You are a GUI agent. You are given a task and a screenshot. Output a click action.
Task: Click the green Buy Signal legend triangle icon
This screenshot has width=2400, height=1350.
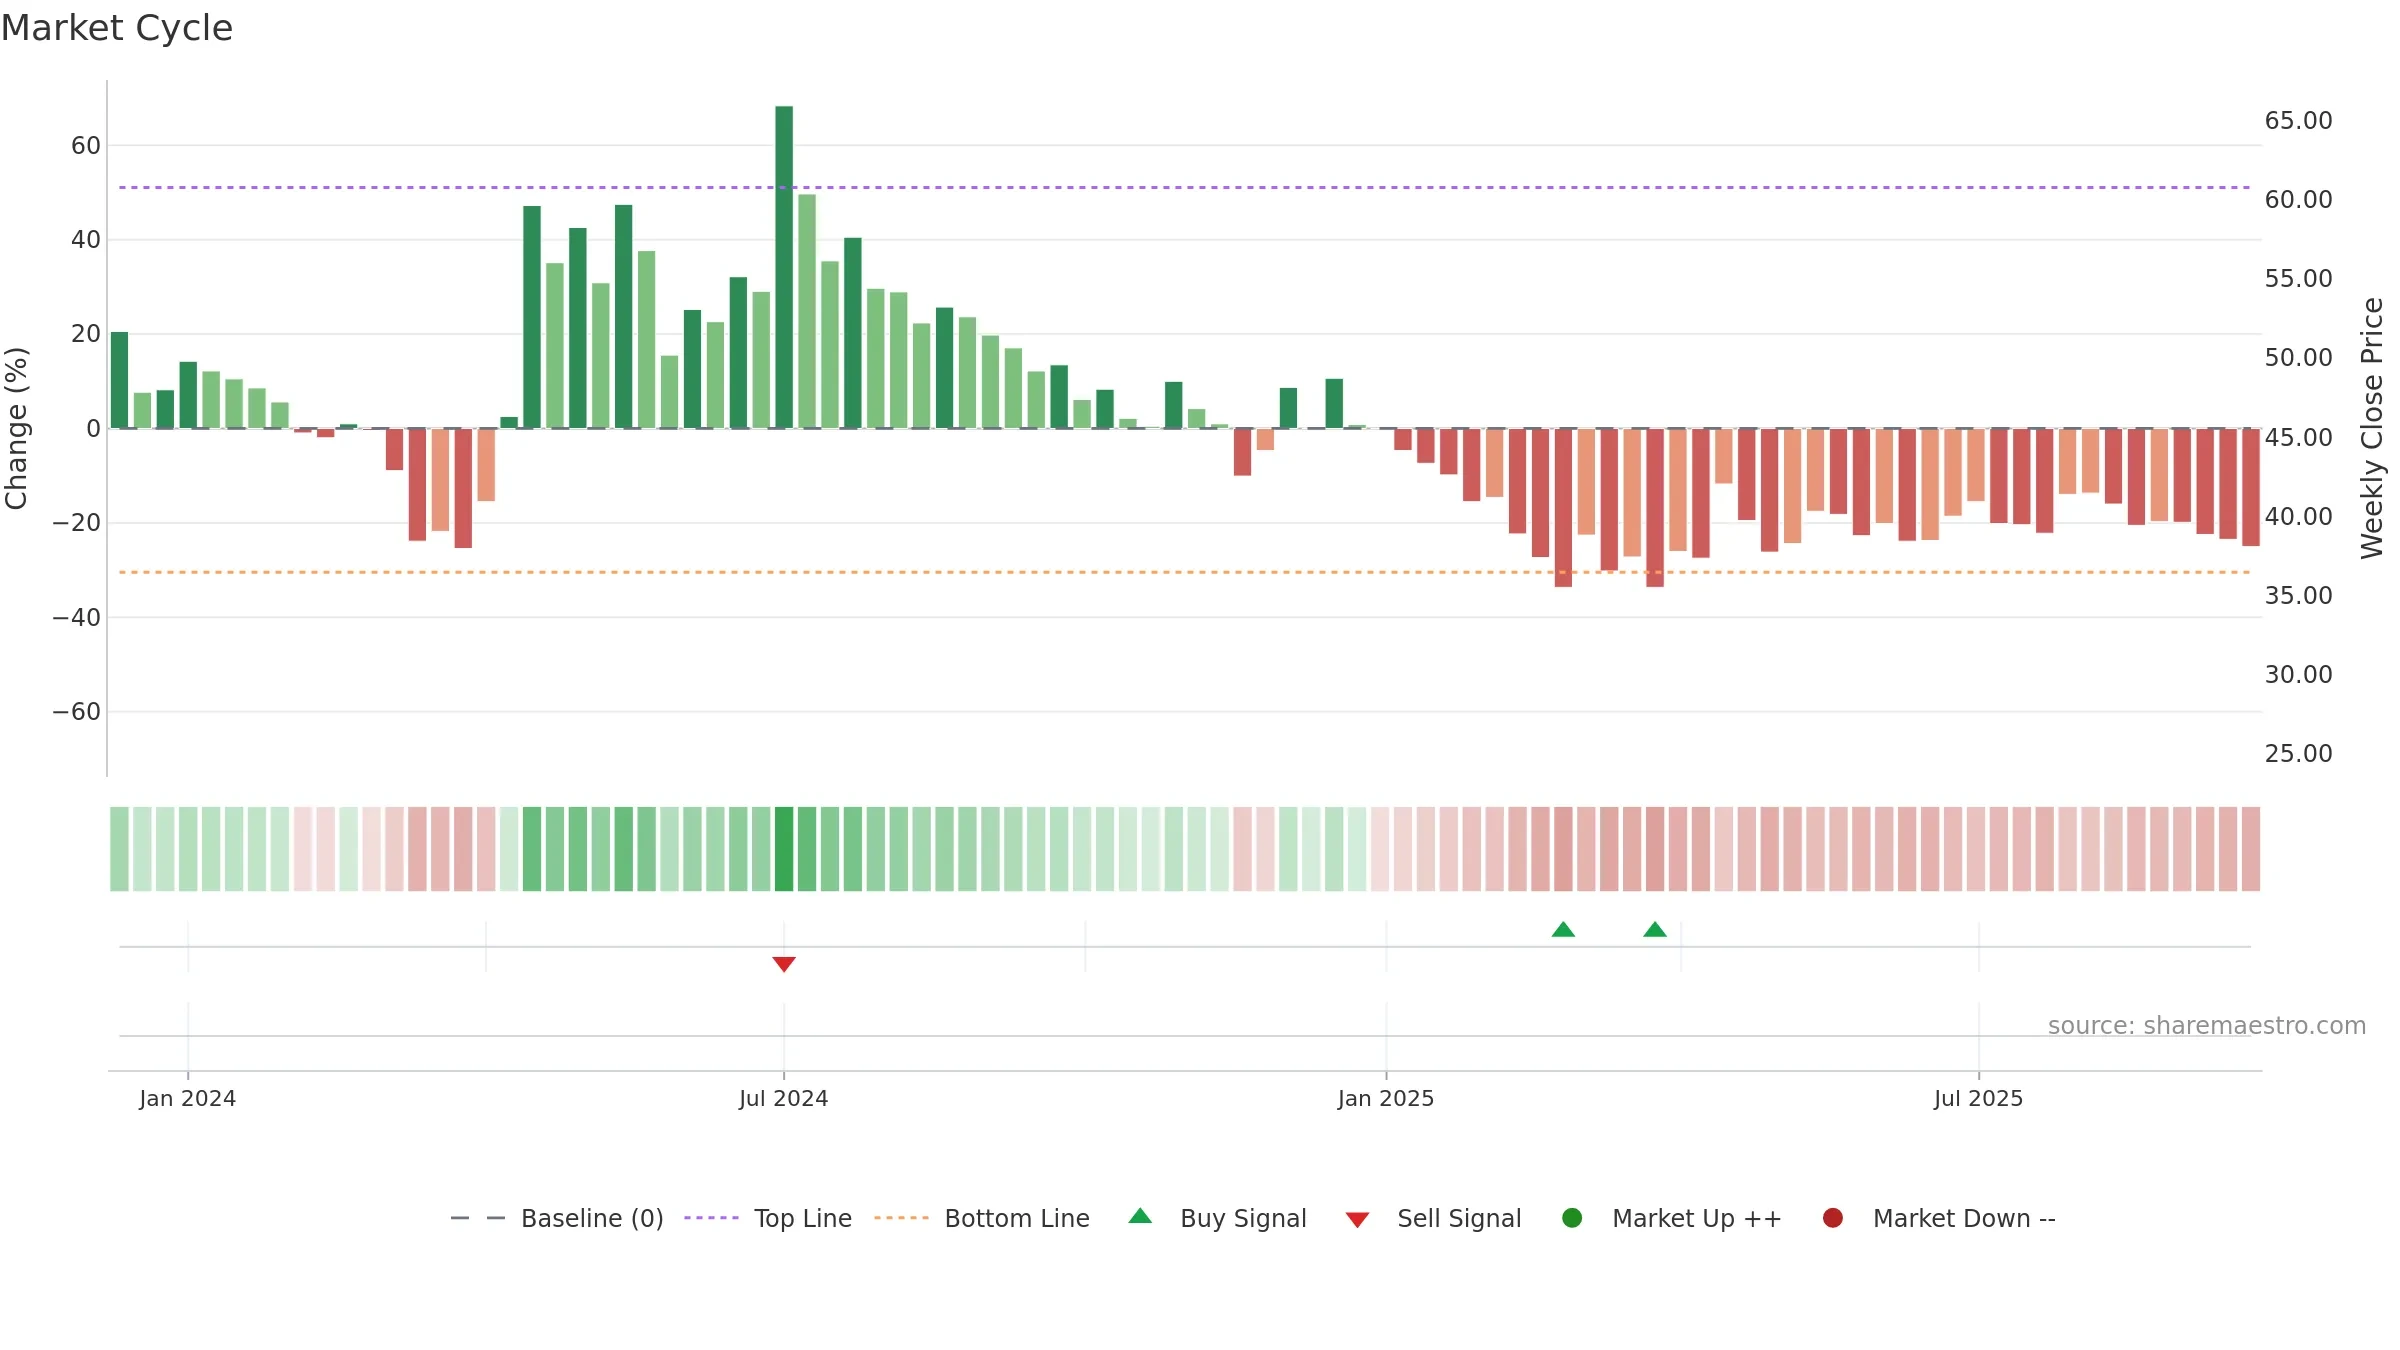pos(1140,1216)
